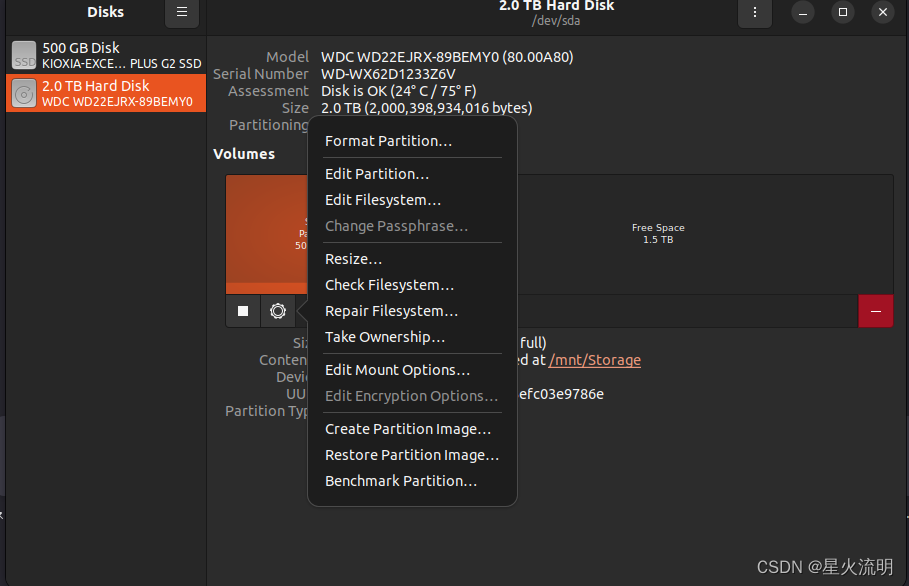
Task: Start Benchmark Partition from the menu
Action: coord(401,481)
